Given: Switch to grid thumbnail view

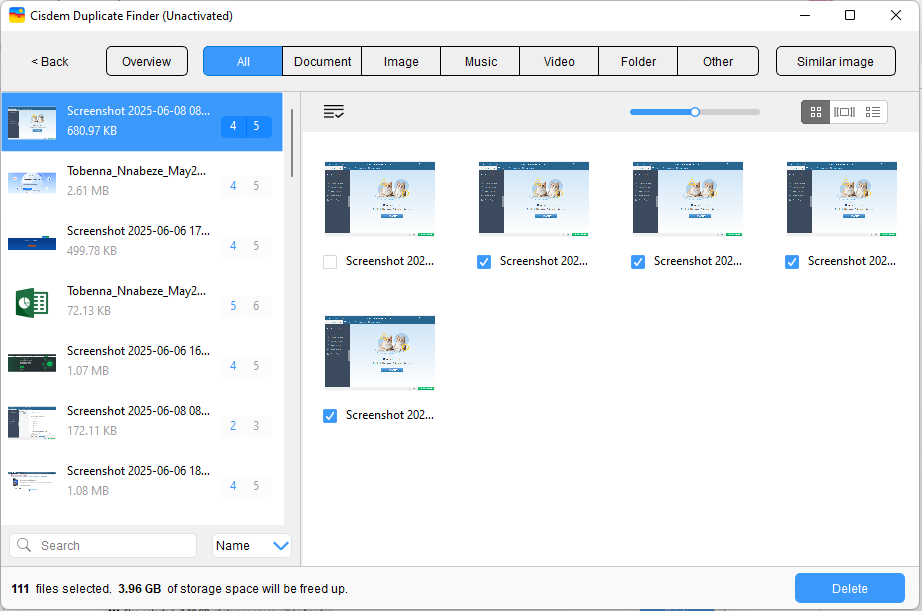Looking at the screenshot, I should click(x=816, y=112).
